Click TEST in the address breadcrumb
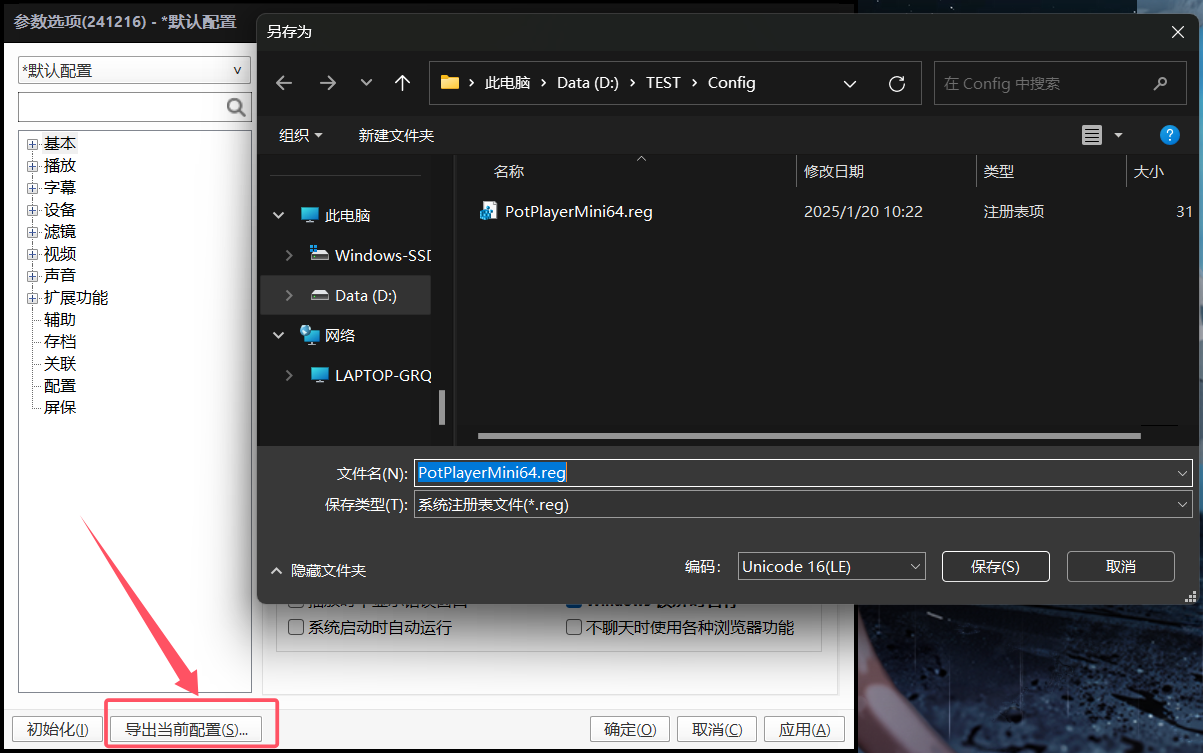 (663, 83)
